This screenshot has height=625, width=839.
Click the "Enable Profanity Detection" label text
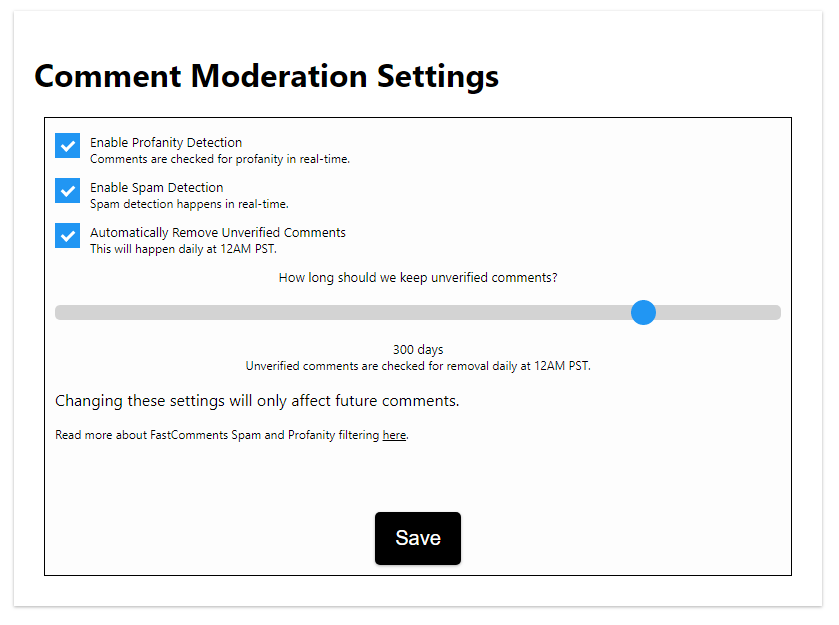[x=166, y=143]
